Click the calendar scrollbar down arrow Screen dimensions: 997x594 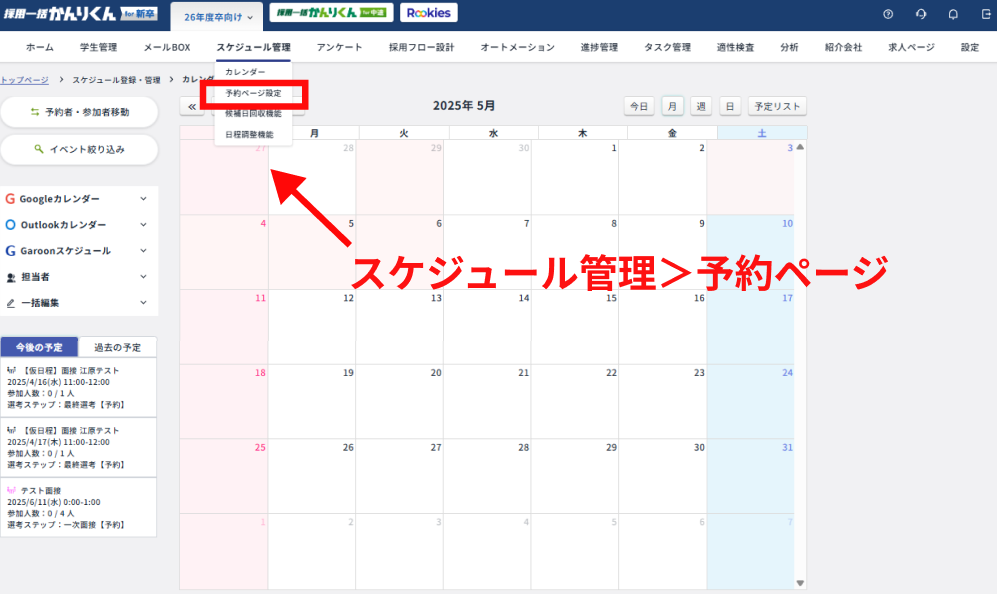(800, 582)
